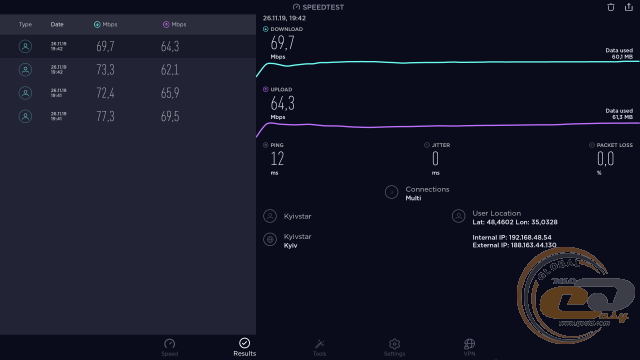Select the result row with 69,7 download
Viewport: 640px width, 360px height.
coord(128,46)
